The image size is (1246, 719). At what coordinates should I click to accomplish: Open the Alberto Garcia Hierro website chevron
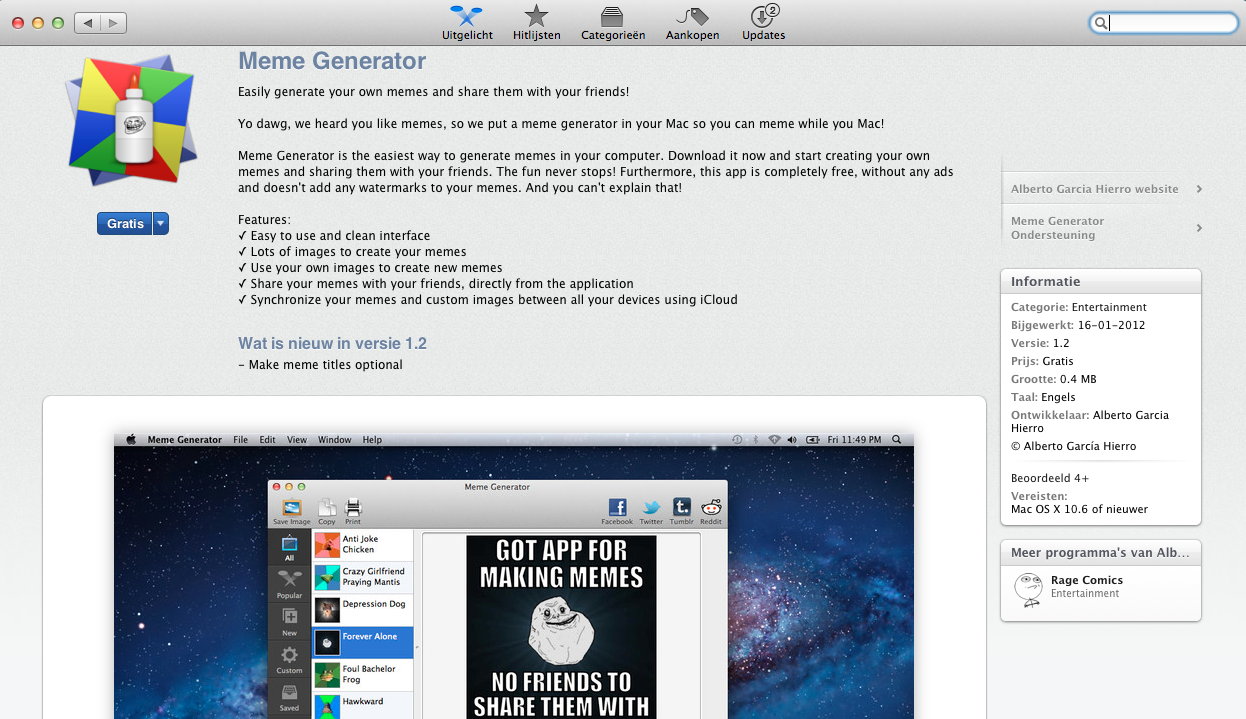pyautogui.click(x=1198, y=189)
